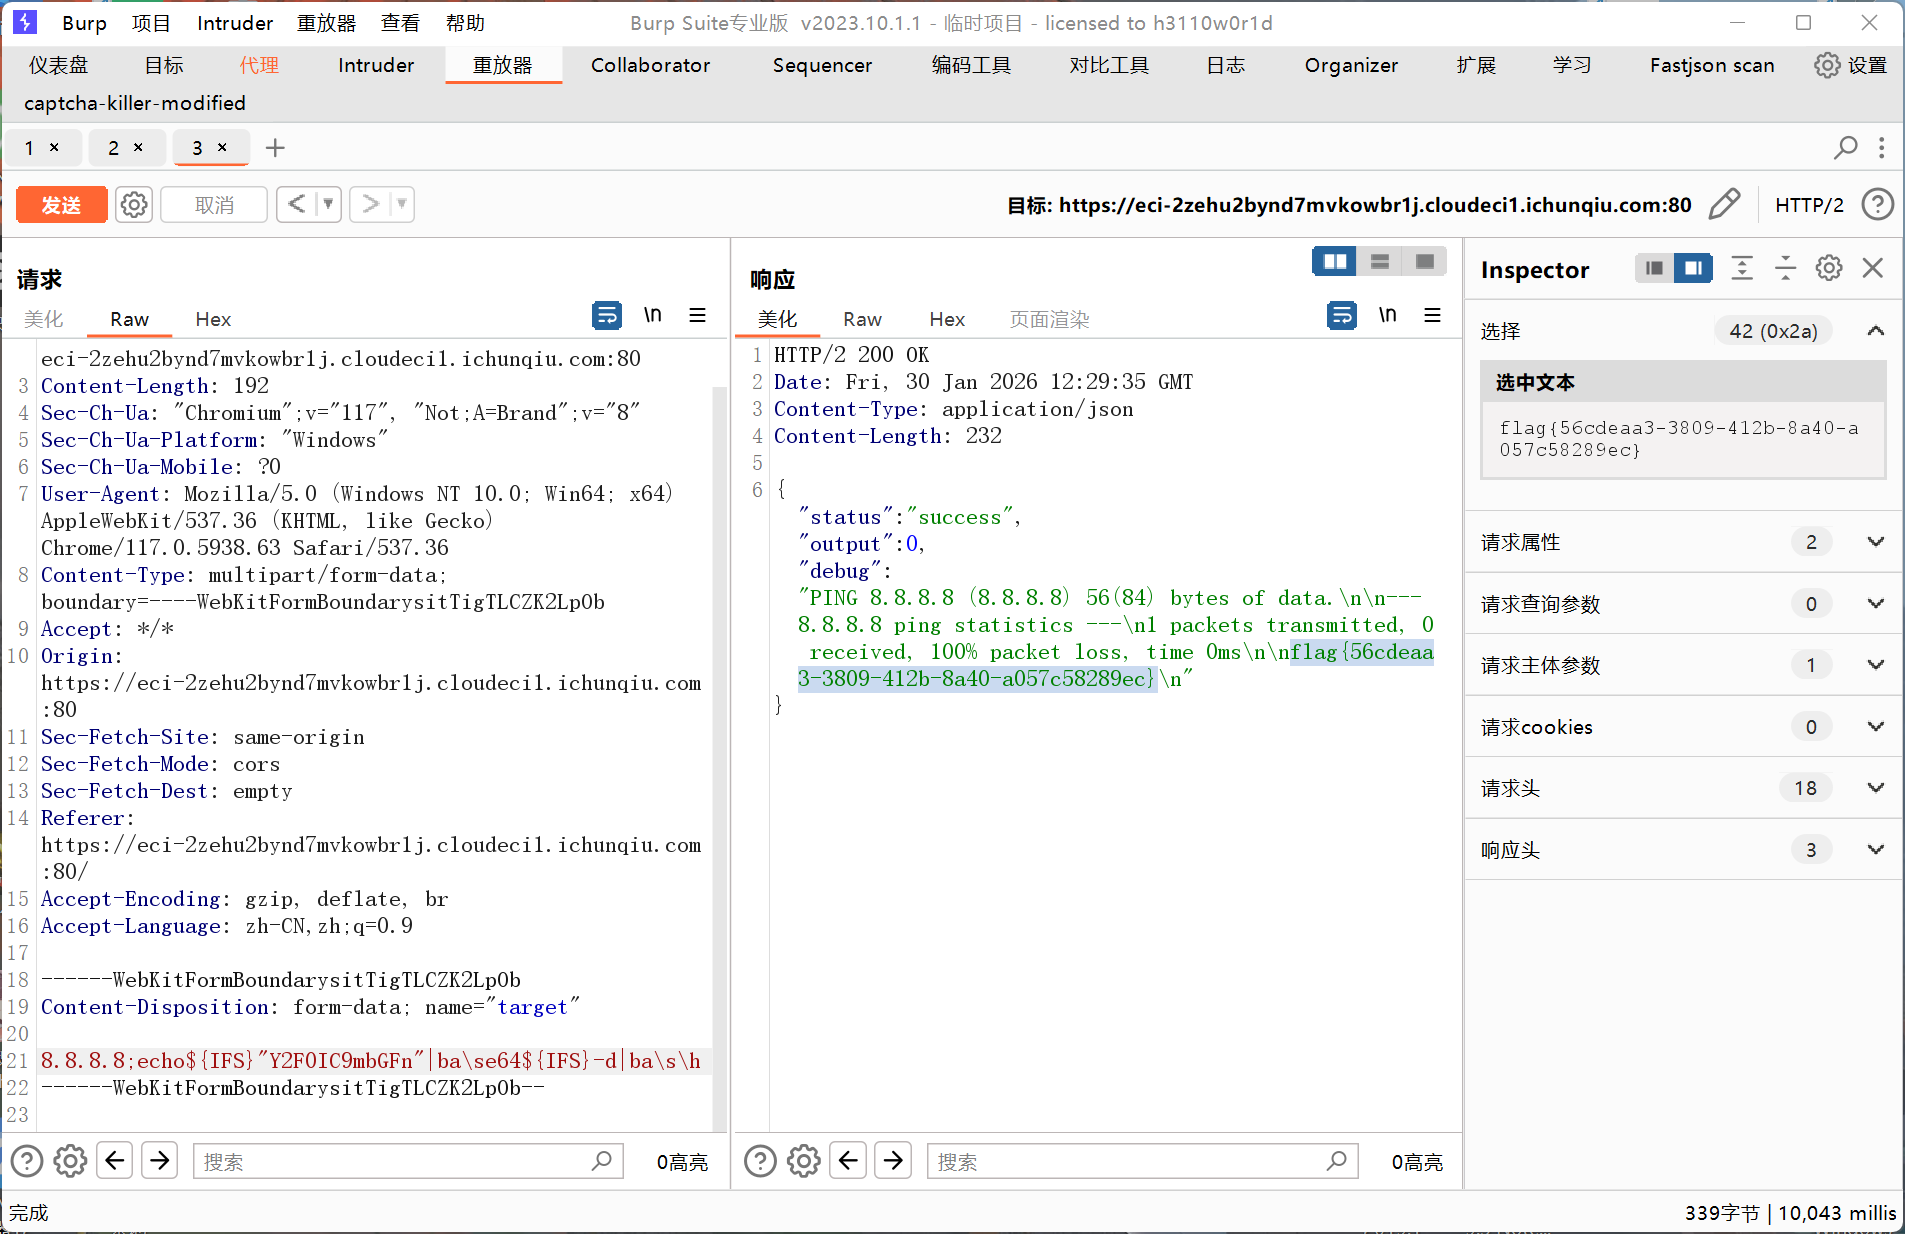Image resolution: width=1905 pixels, height=1234 pixels.
Task: Switch to the Sequencer tab
Action: [x=822, y=65]
